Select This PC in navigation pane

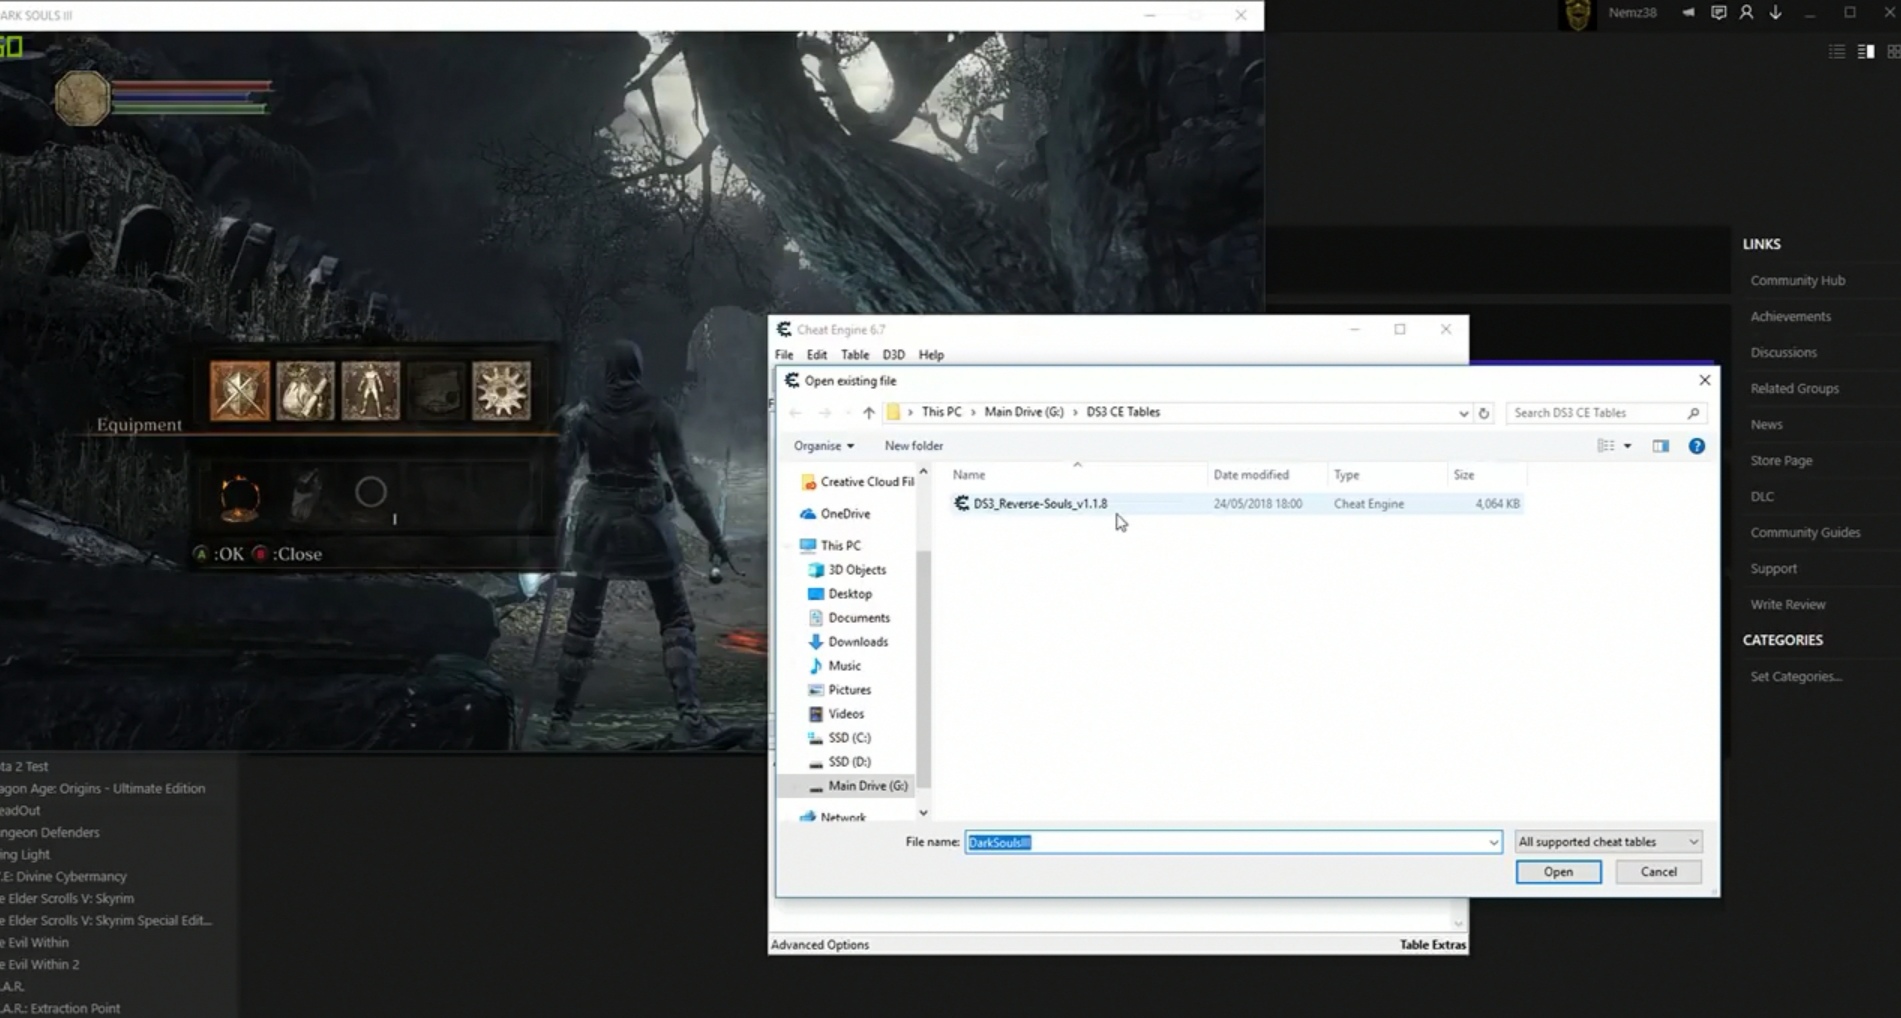[830, 546]
